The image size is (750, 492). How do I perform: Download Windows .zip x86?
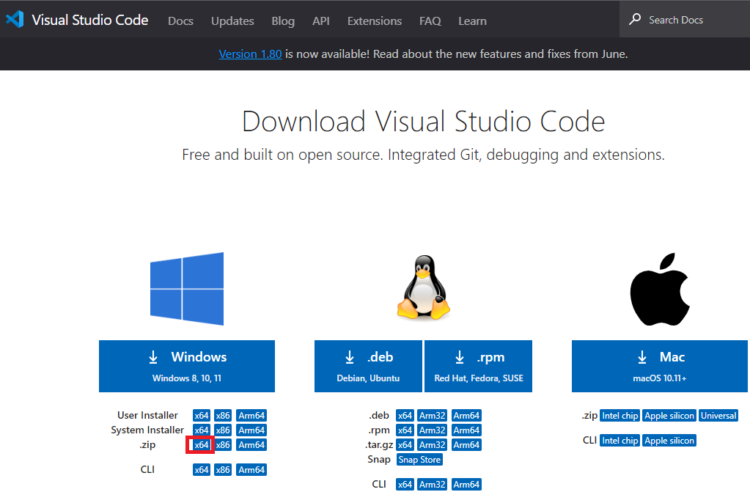[223, 445]
